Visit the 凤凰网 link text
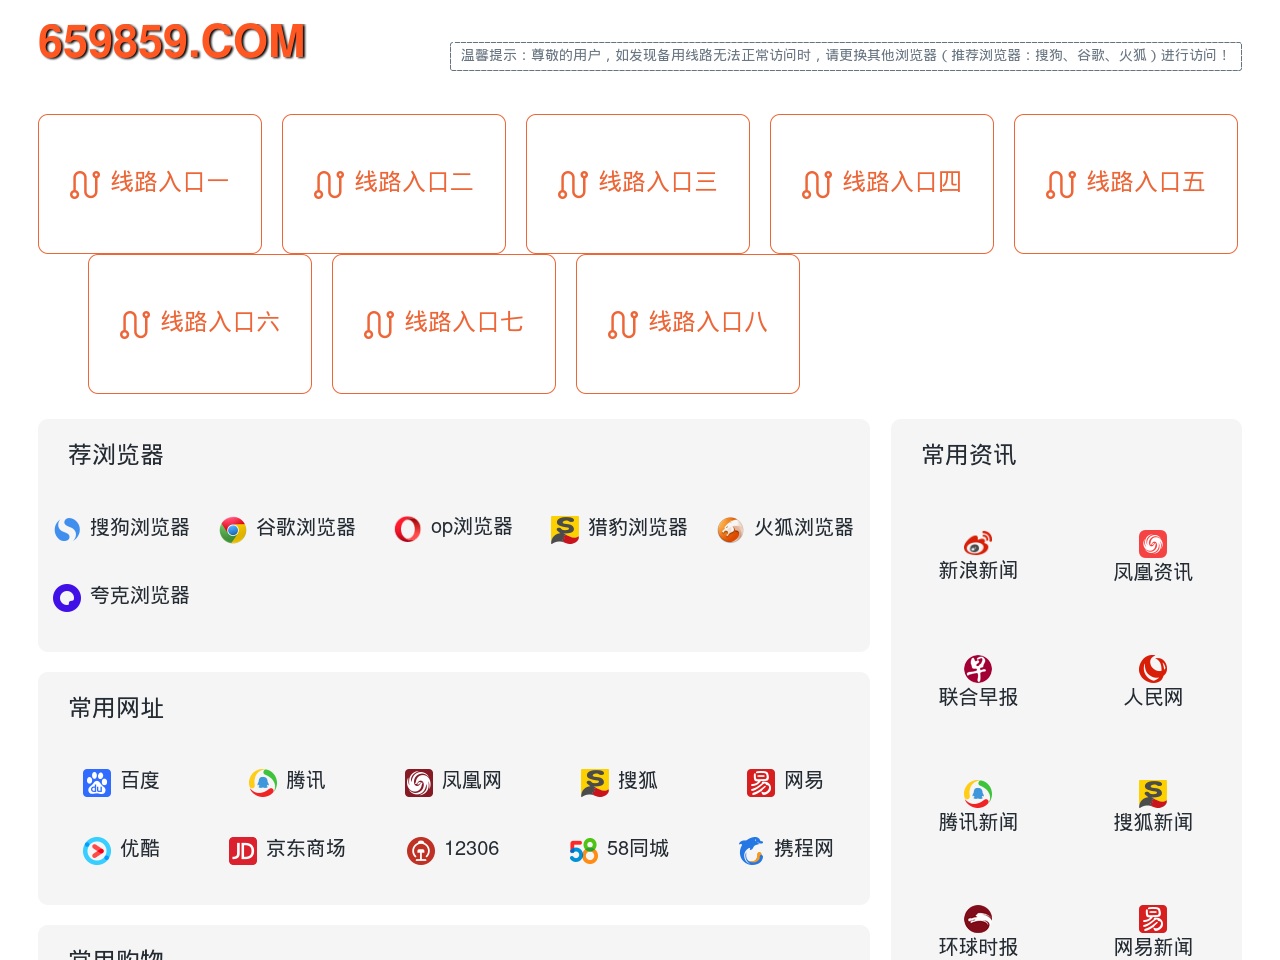1280x960 pixels. [472, 780]
